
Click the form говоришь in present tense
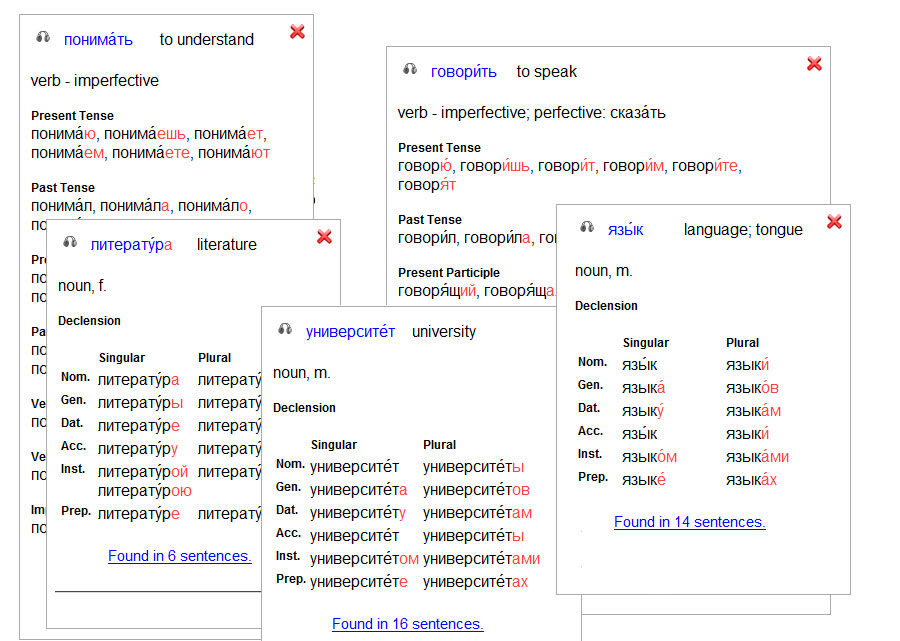pyautogui.click(x=495, y=166)
